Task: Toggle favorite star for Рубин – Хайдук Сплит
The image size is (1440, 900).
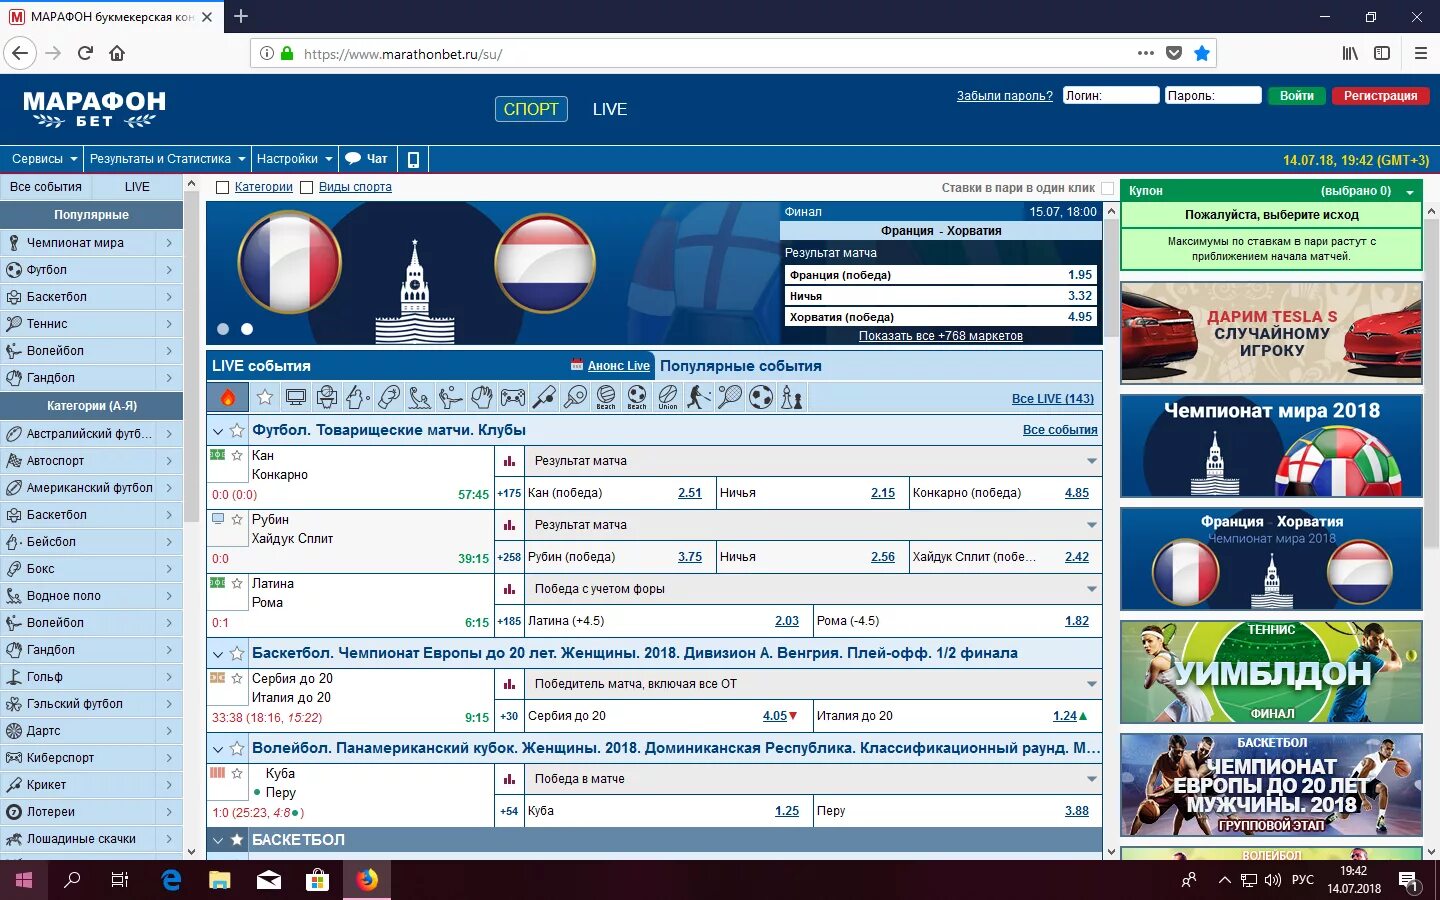Action: coord(237,519)
